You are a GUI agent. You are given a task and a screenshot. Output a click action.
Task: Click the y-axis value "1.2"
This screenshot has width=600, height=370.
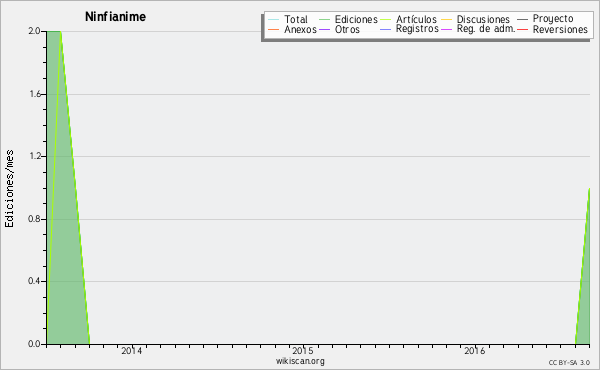(x=35, y=156)
